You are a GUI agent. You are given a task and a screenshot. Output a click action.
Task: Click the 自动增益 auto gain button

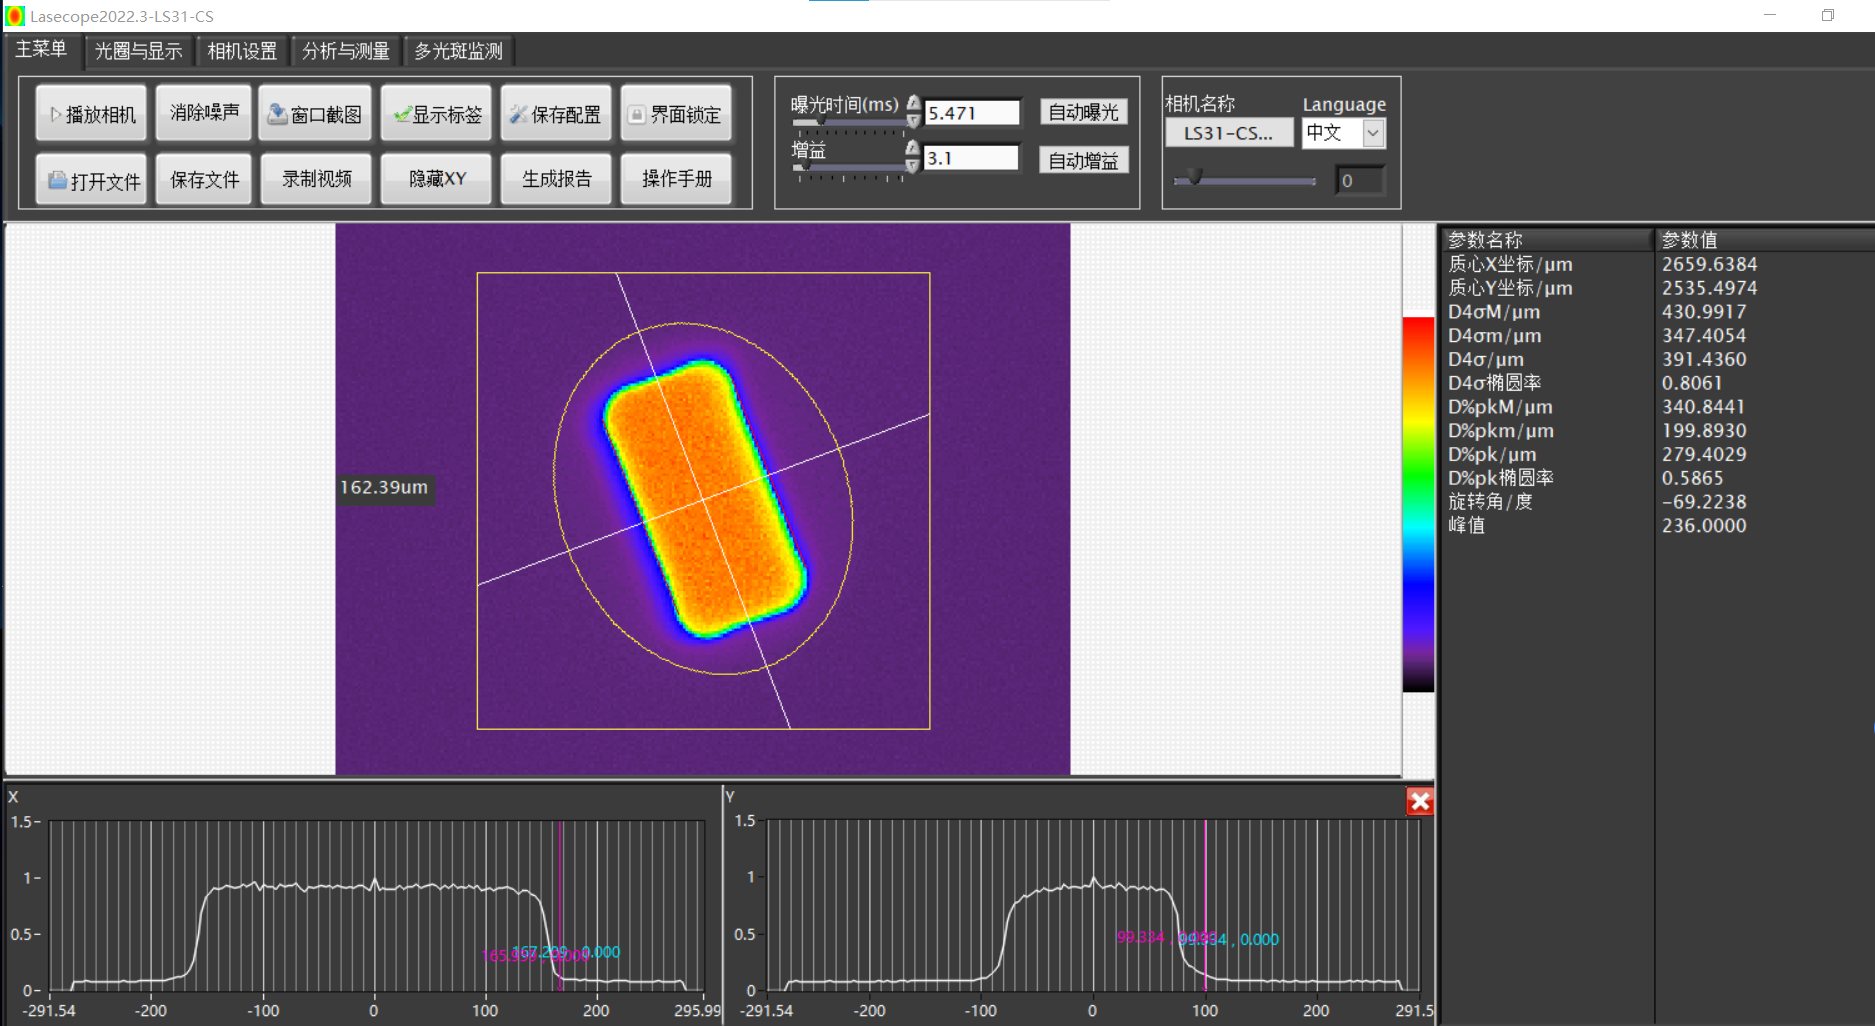1084,160
